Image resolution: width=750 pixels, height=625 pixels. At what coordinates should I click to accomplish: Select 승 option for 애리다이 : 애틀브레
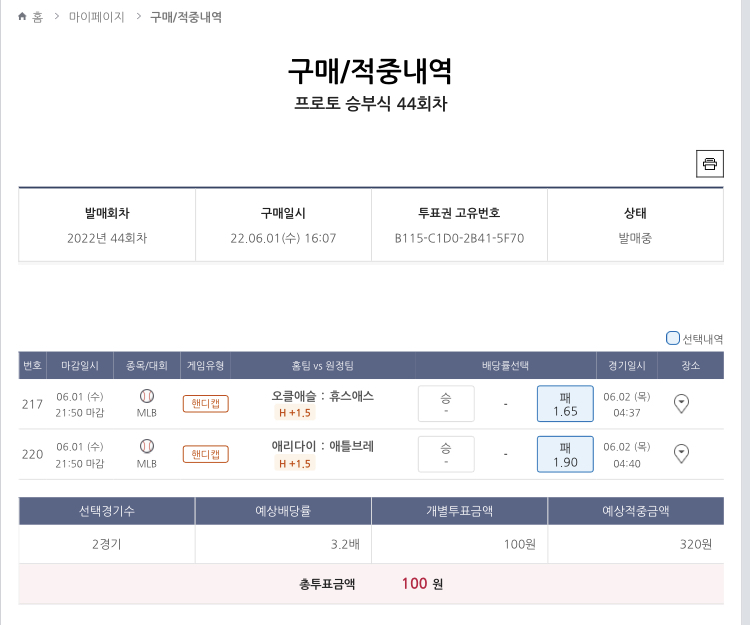(x=446, y=454)
